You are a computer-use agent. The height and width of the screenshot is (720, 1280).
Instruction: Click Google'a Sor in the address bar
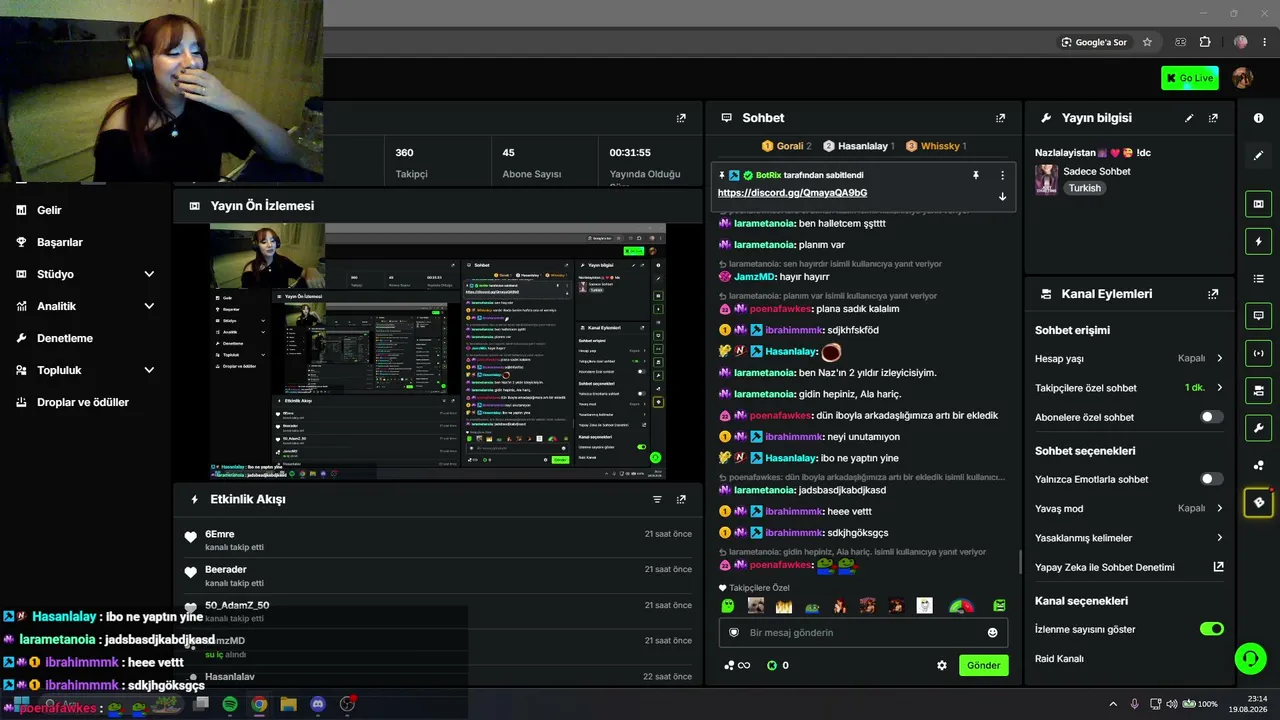(1094, 42)
